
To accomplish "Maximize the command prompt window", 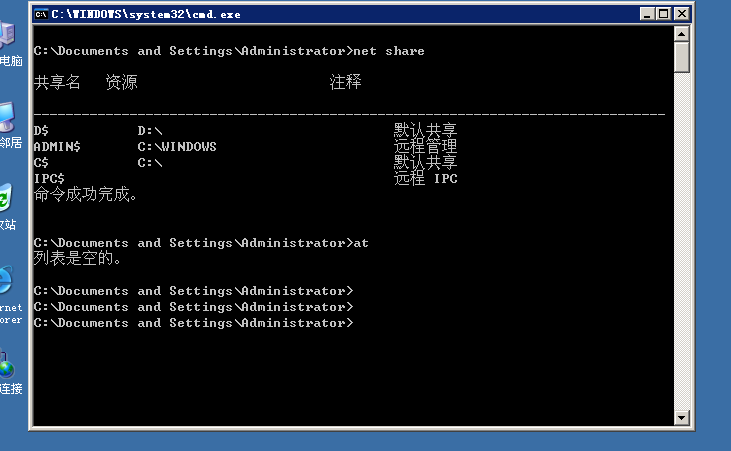I will [x=664, y=14].
